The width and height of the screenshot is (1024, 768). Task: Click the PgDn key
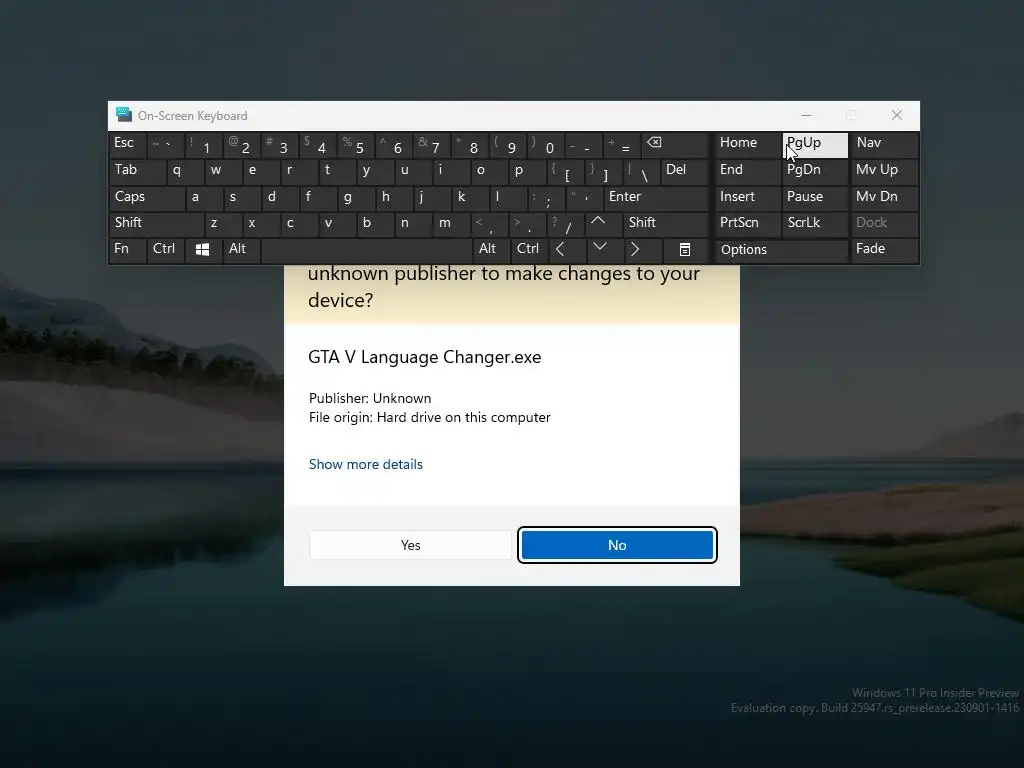pos(815,170)
